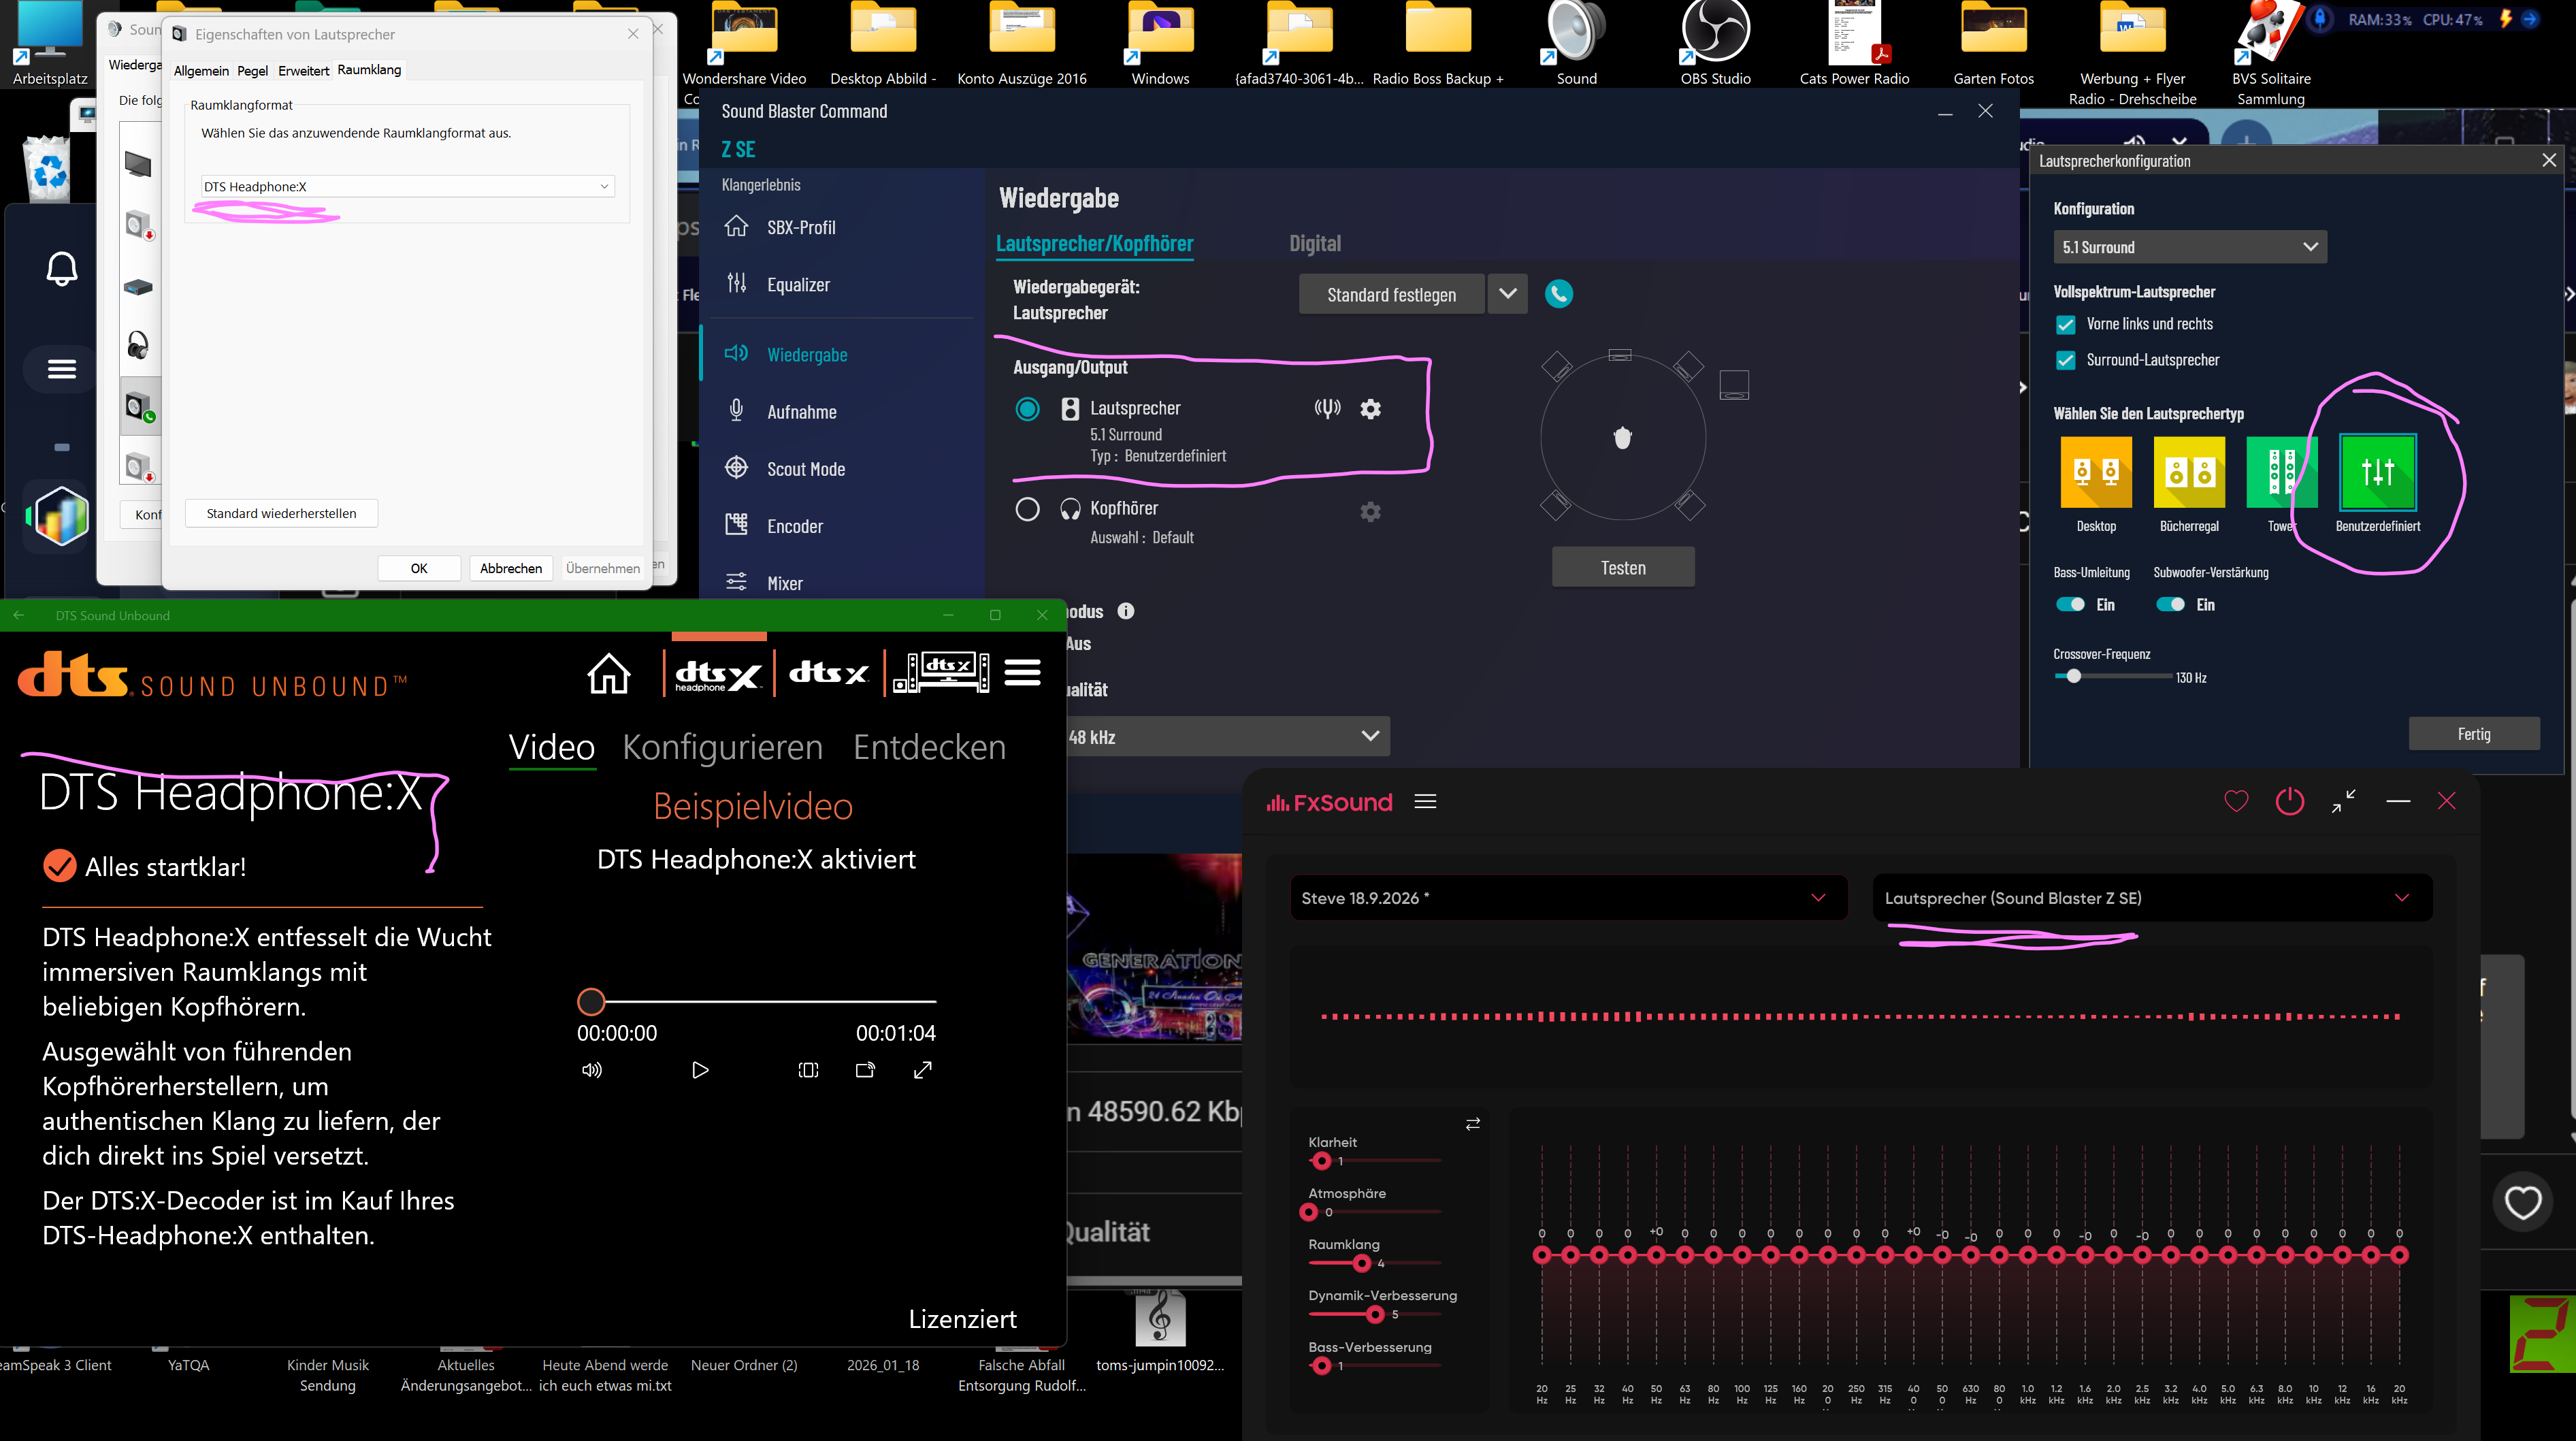This screenshot has height=1441, width=2576.
Task: Toggle Subwoofer-Verstärkung switch
Action: (x=2169, y=604)
